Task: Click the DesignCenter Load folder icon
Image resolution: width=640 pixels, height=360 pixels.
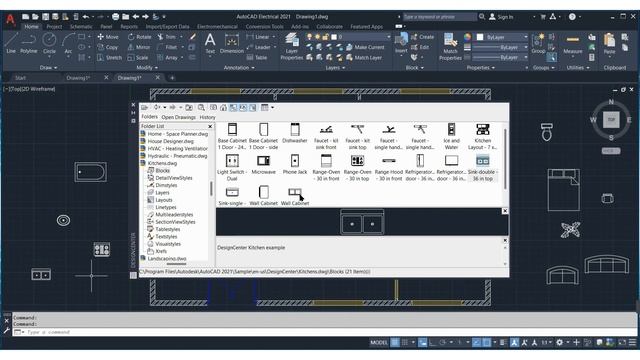Action: pos(144,108)
